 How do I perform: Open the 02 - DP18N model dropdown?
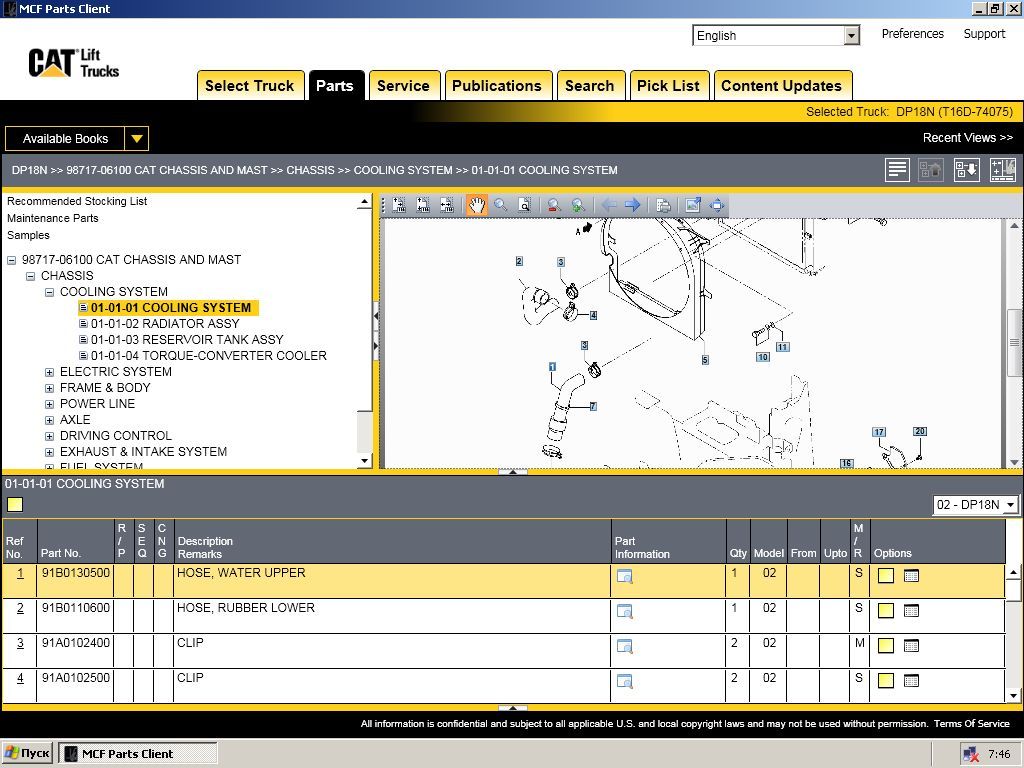pos(976,505)
